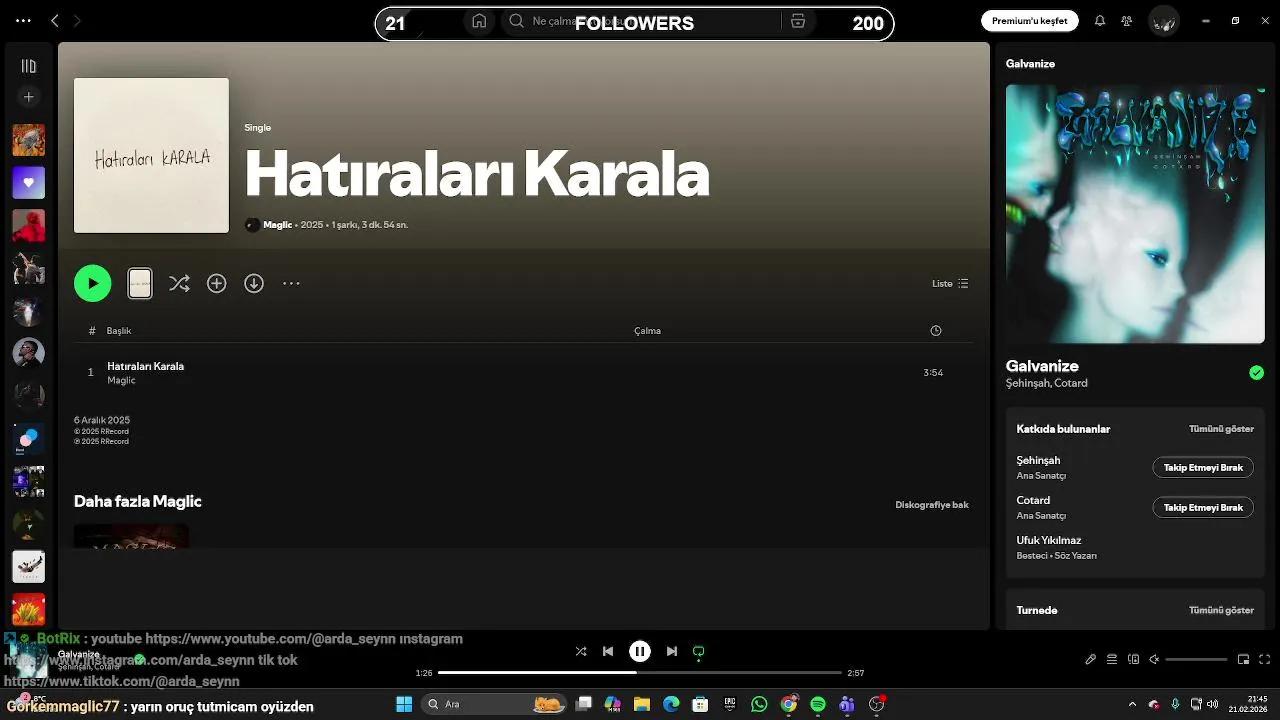Viewport: 1280px width, 720px height.
Task: Open Maglic artist link in album header
Action: (x=277, y=225)
